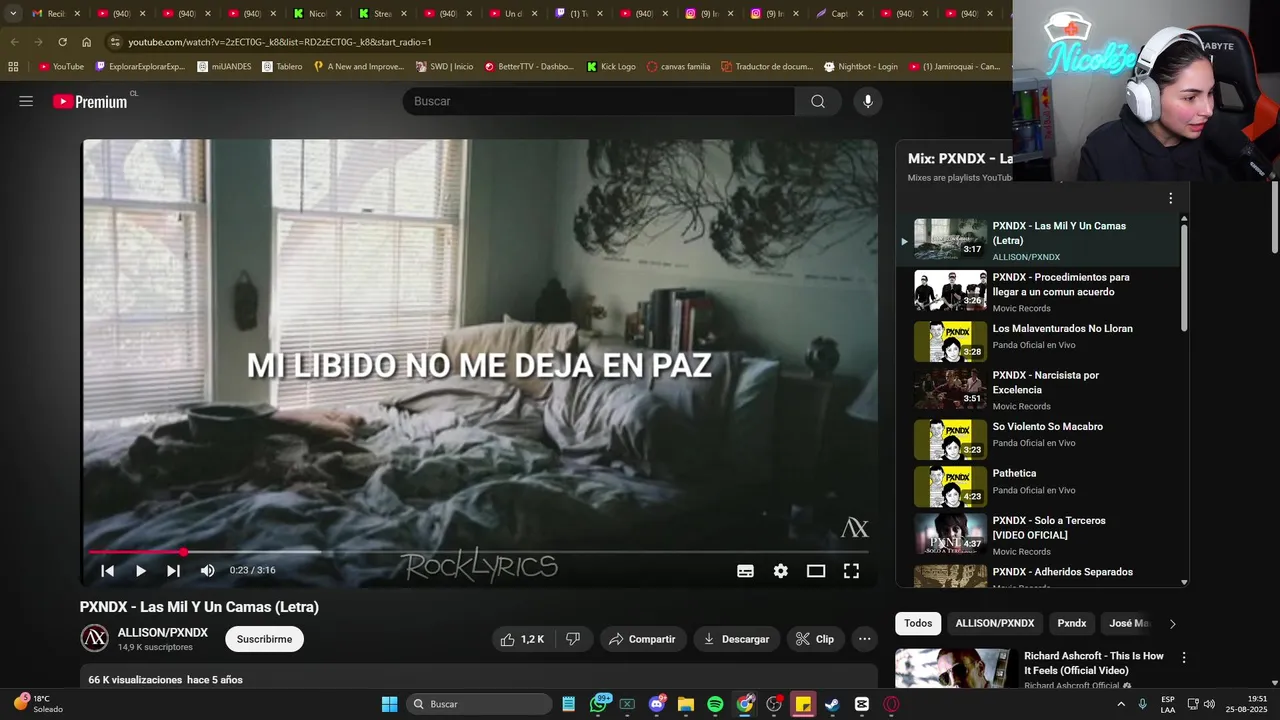
Task: Open options for Richard Ashcroft video
Action: pyautogui.click(x=1184, y=658)
